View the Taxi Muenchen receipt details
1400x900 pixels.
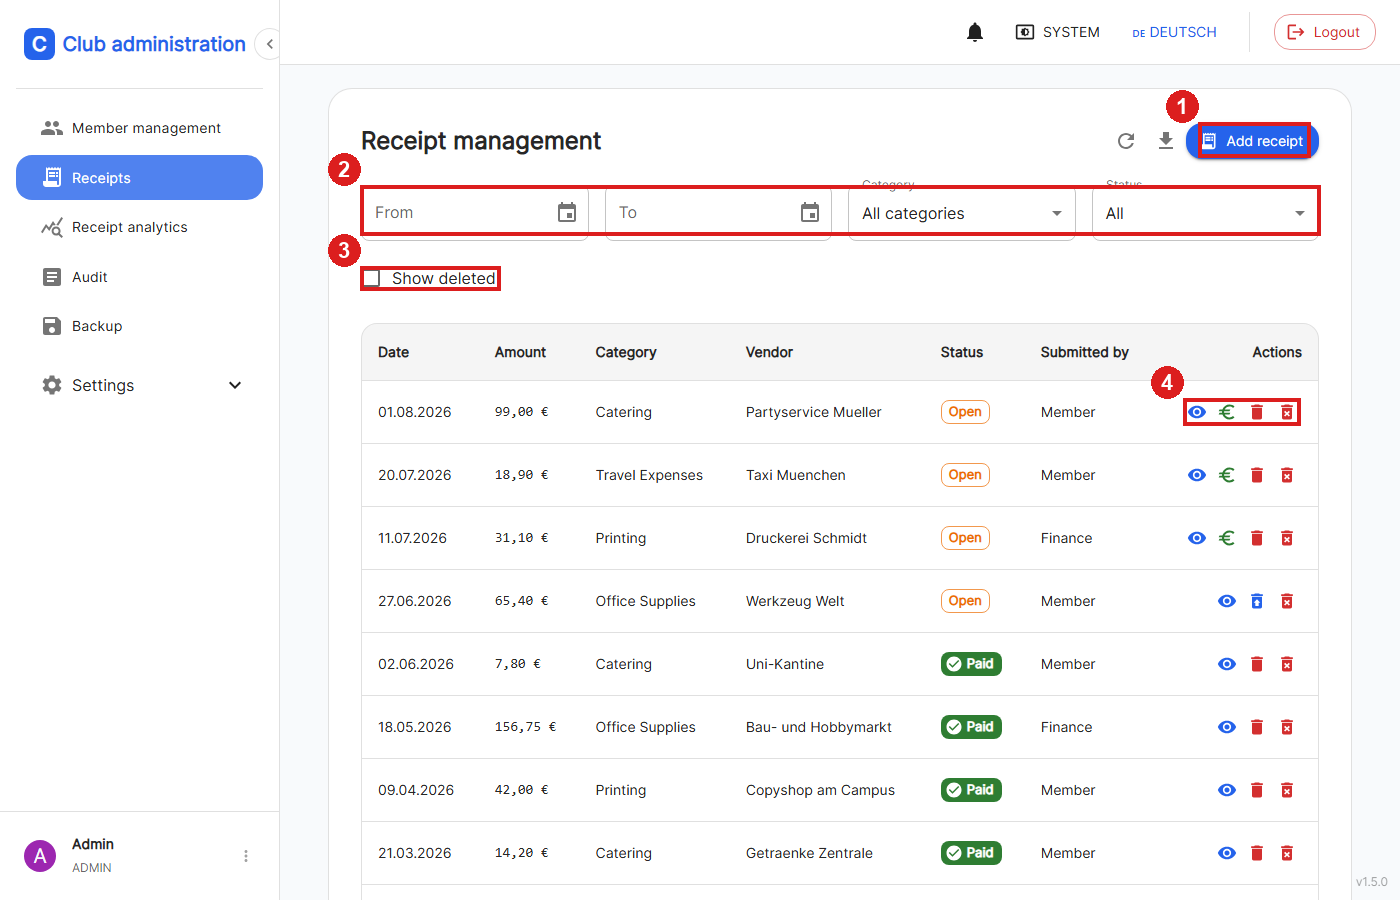click(1197, 475)
